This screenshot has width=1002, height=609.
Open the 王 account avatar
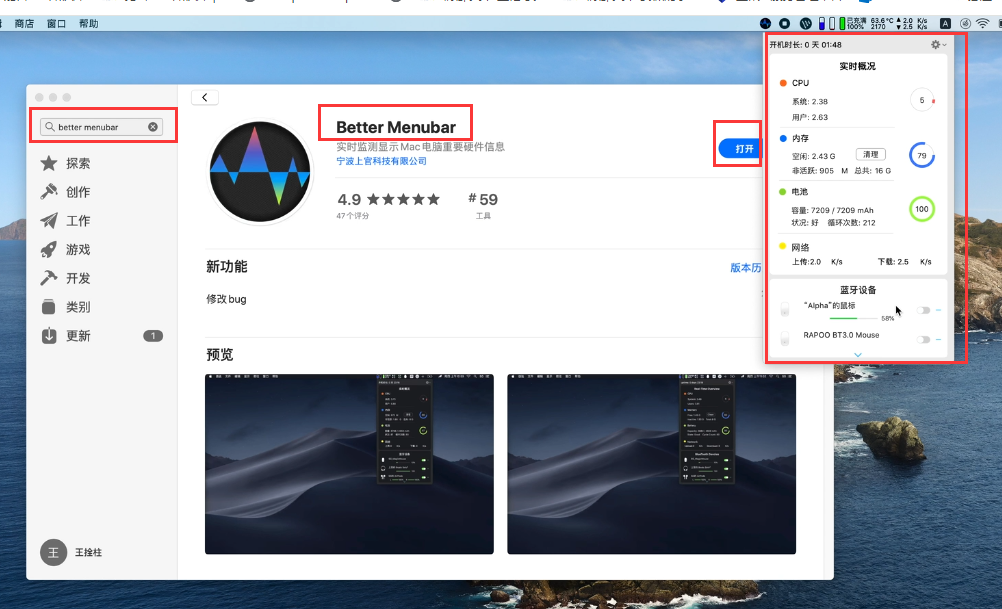click(x=53, y=552)
